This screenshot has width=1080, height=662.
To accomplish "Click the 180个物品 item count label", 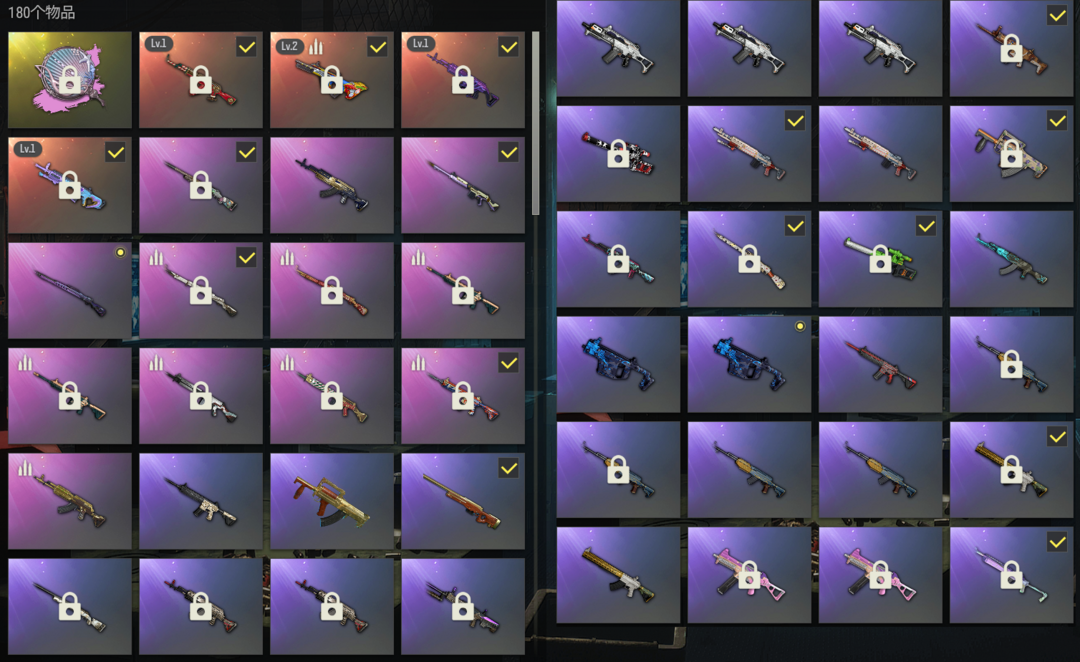I will tap(41, 12).
